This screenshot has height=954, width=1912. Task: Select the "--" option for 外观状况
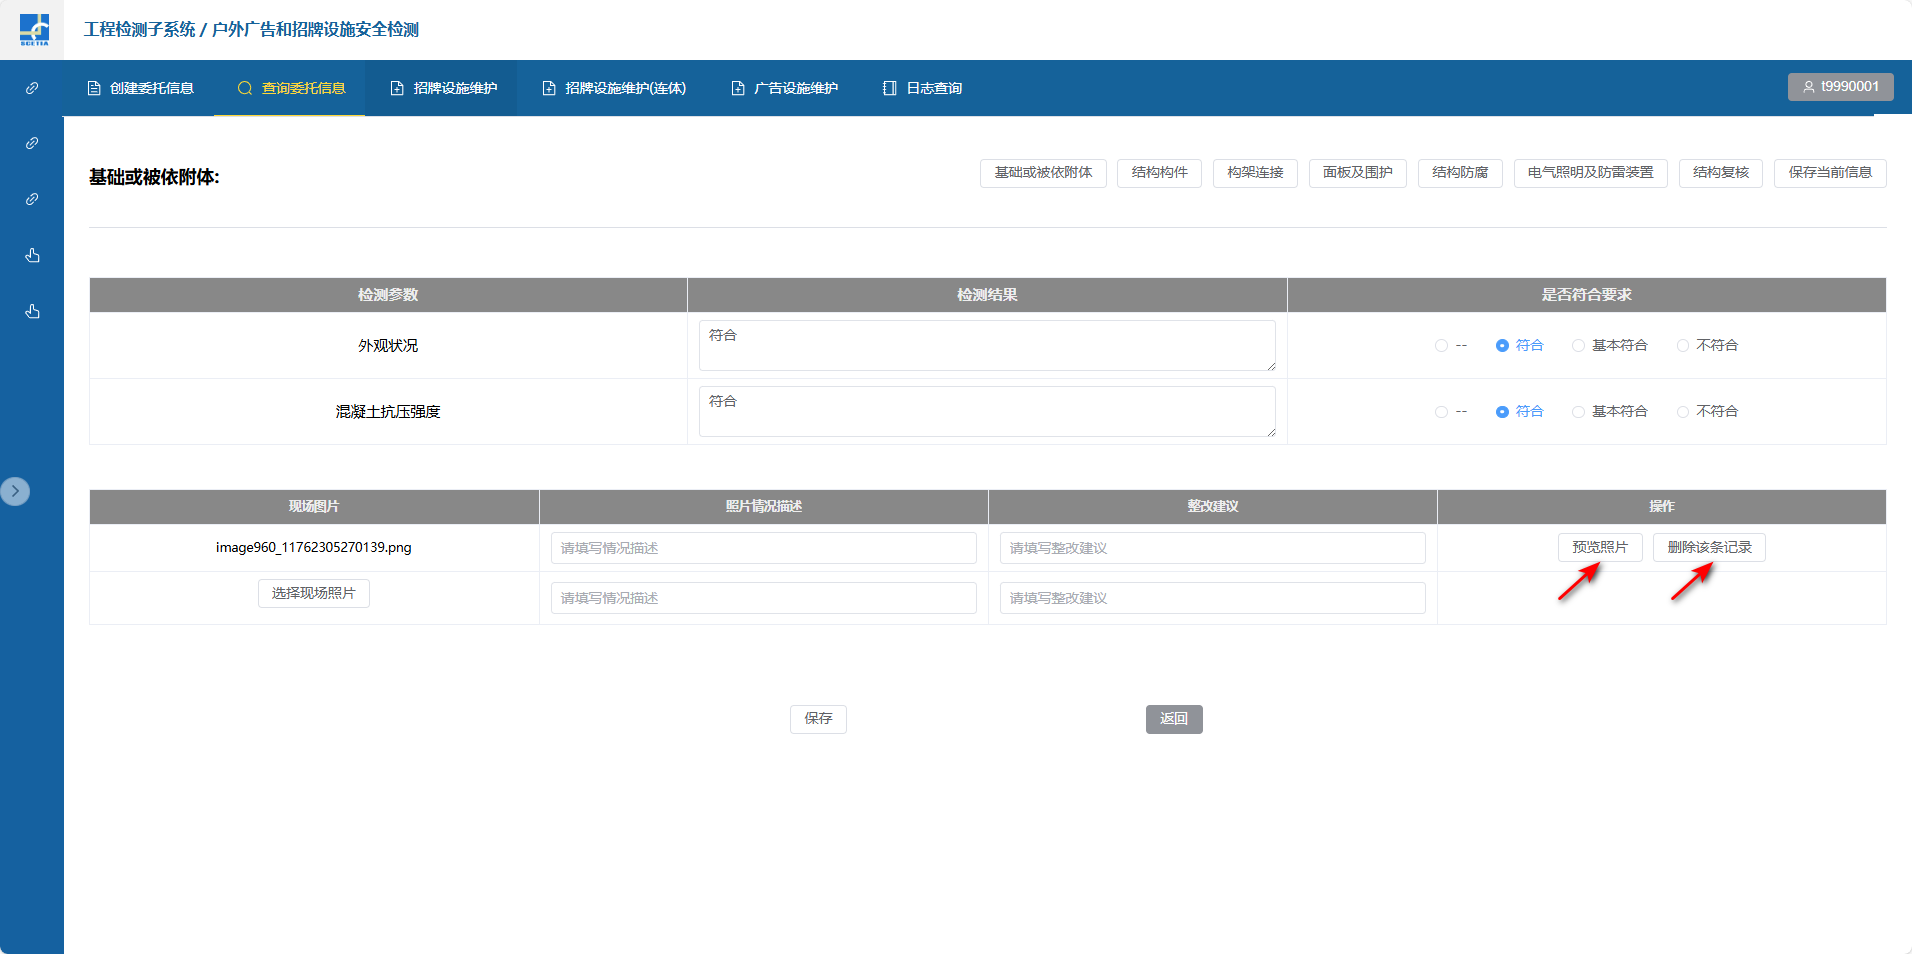1441,346
